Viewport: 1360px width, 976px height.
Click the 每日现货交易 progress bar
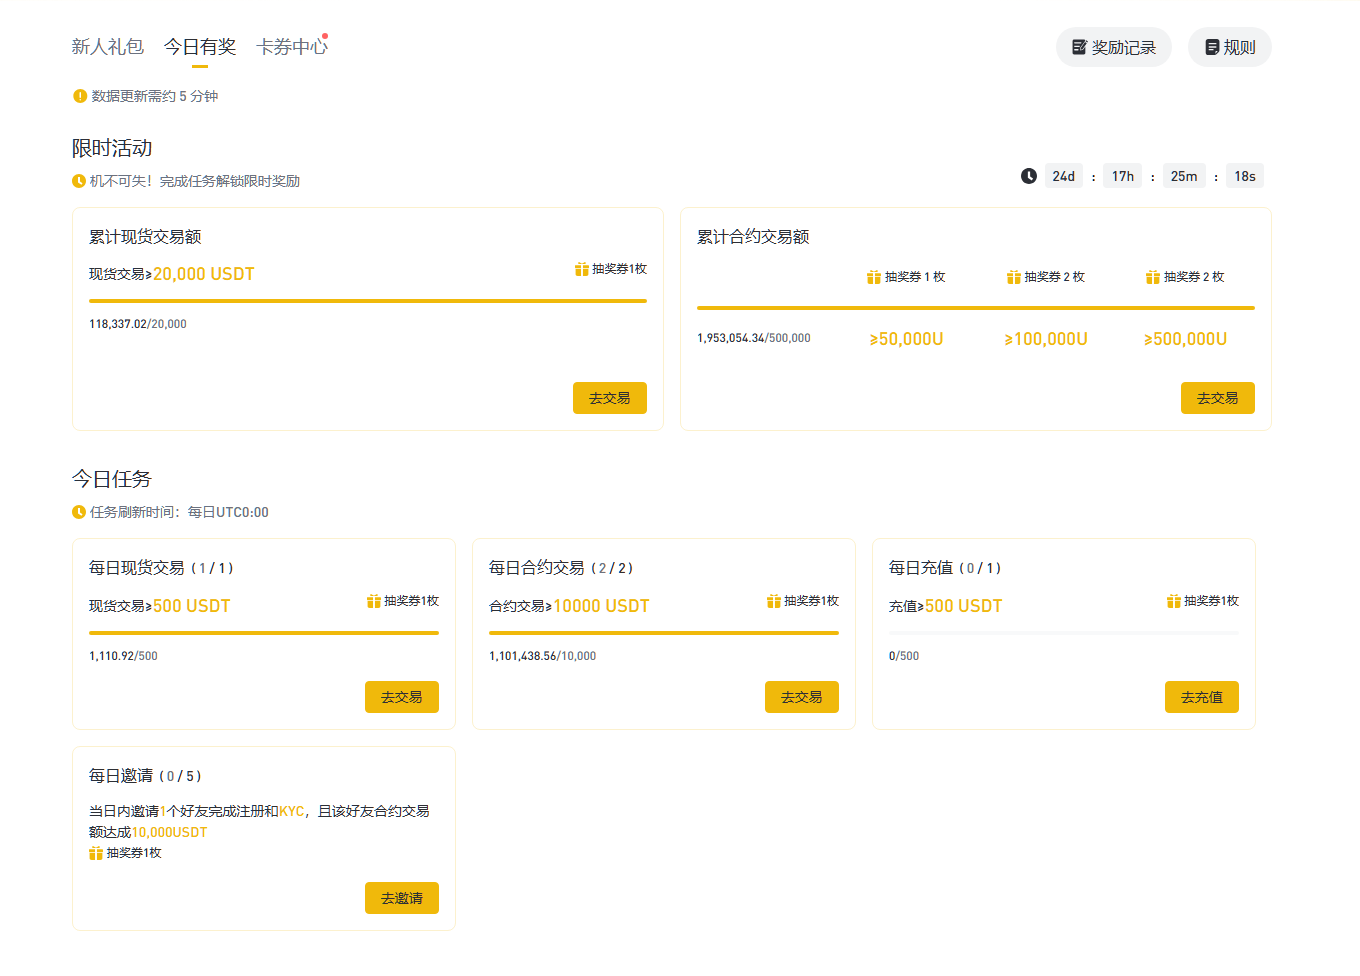[264, 633]
